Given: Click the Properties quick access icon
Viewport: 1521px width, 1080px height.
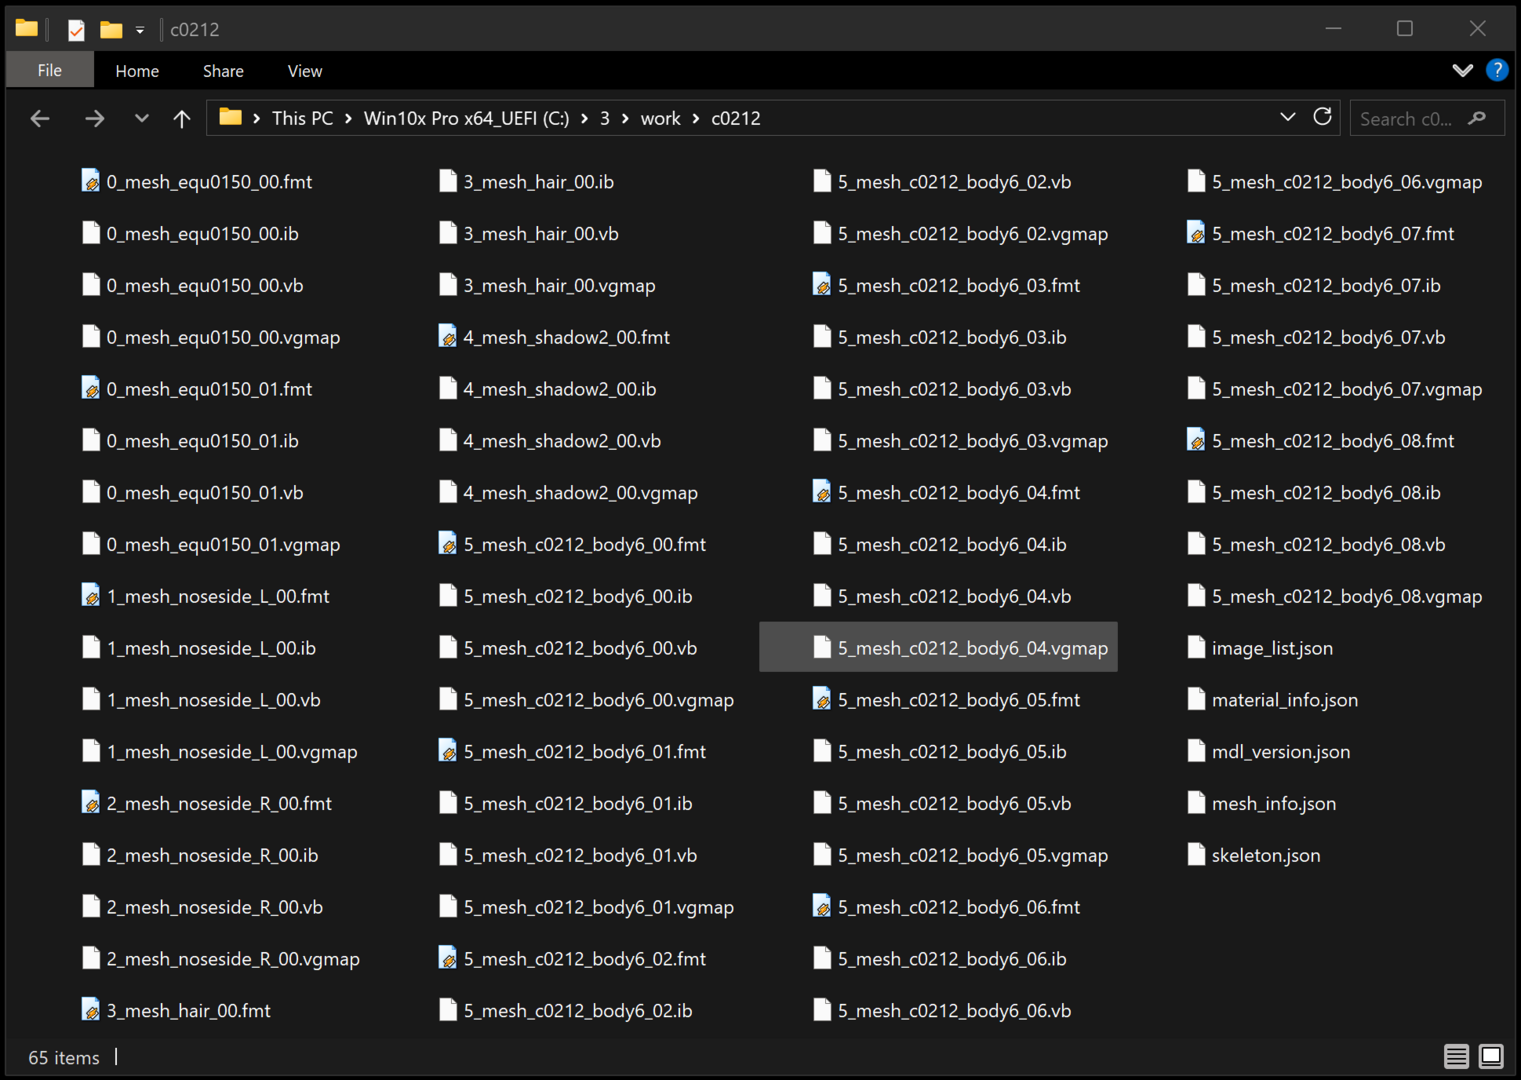Looking at the screenshot, I should click(76, 30).
